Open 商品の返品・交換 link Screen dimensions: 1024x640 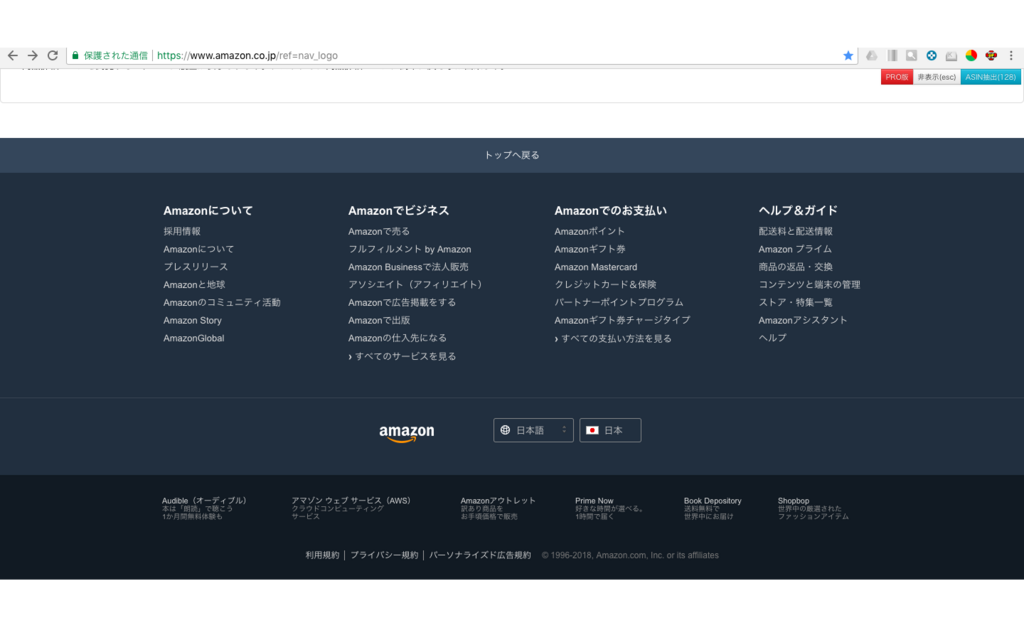[795, 266]
